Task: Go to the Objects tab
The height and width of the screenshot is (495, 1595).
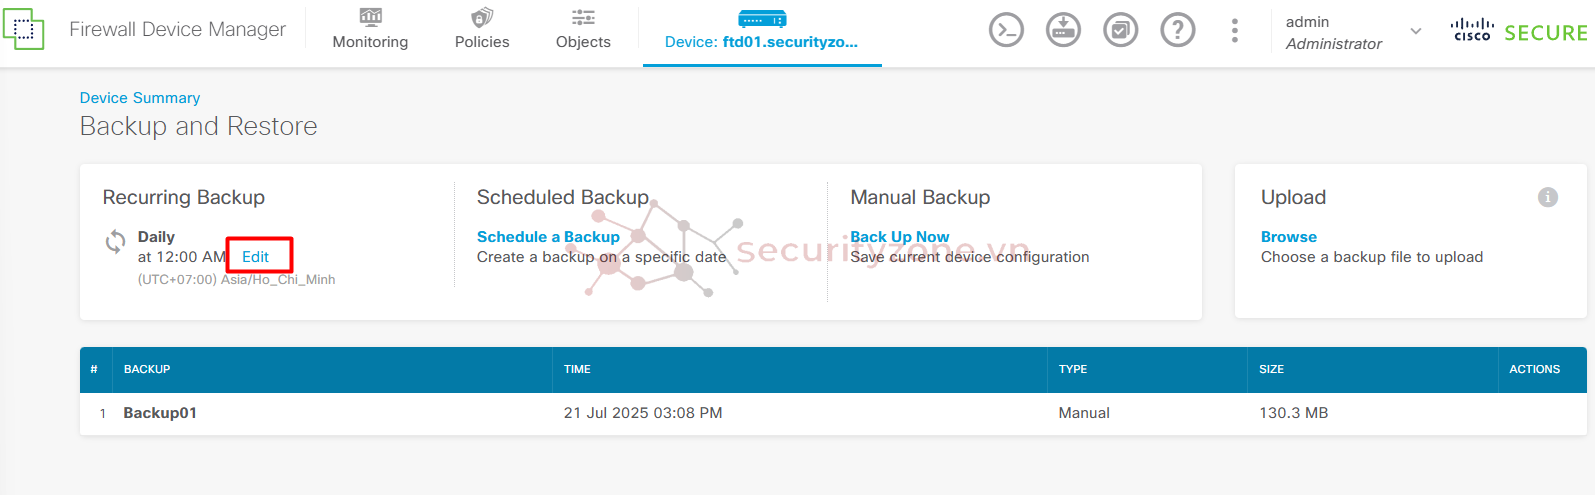Action: click(583, 31)
